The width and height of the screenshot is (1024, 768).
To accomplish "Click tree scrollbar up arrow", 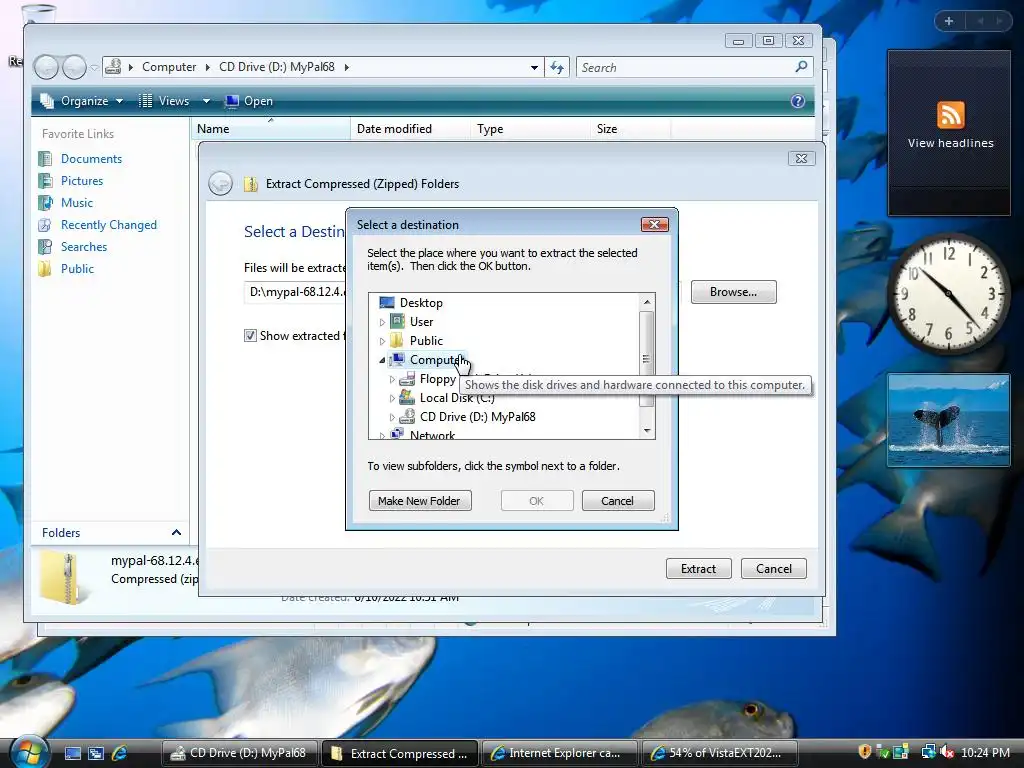I will 647,302.
